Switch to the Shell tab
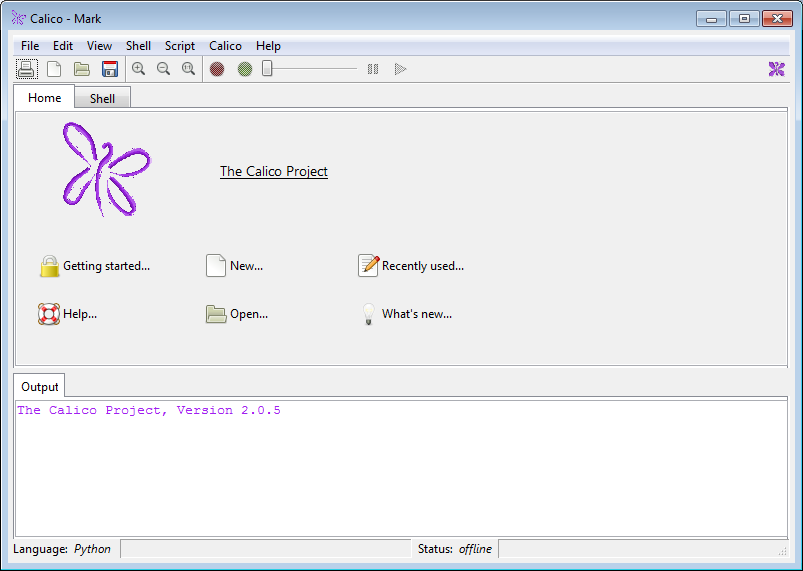The height and width of the screenshot is (571, 803). 102,98
